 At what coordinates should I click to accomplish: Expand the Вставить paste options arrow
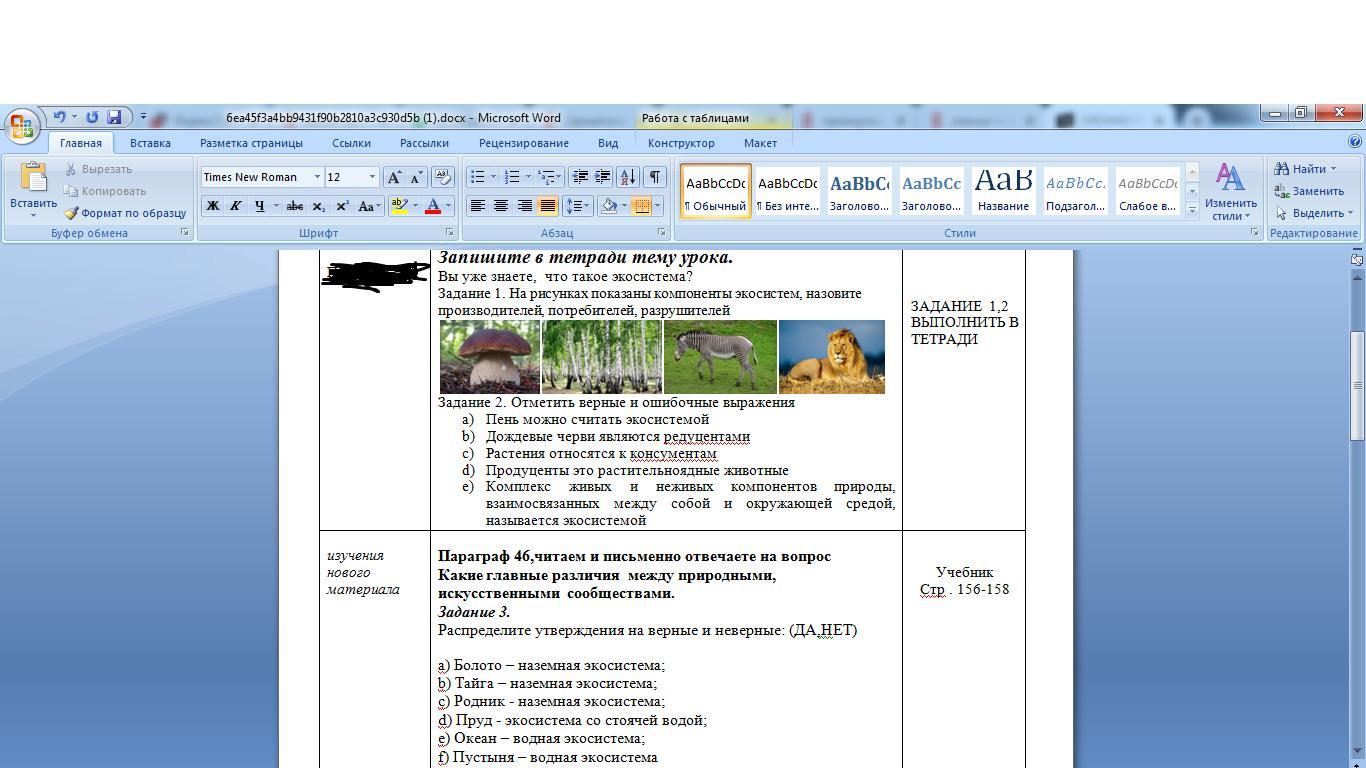pos(33,215)
